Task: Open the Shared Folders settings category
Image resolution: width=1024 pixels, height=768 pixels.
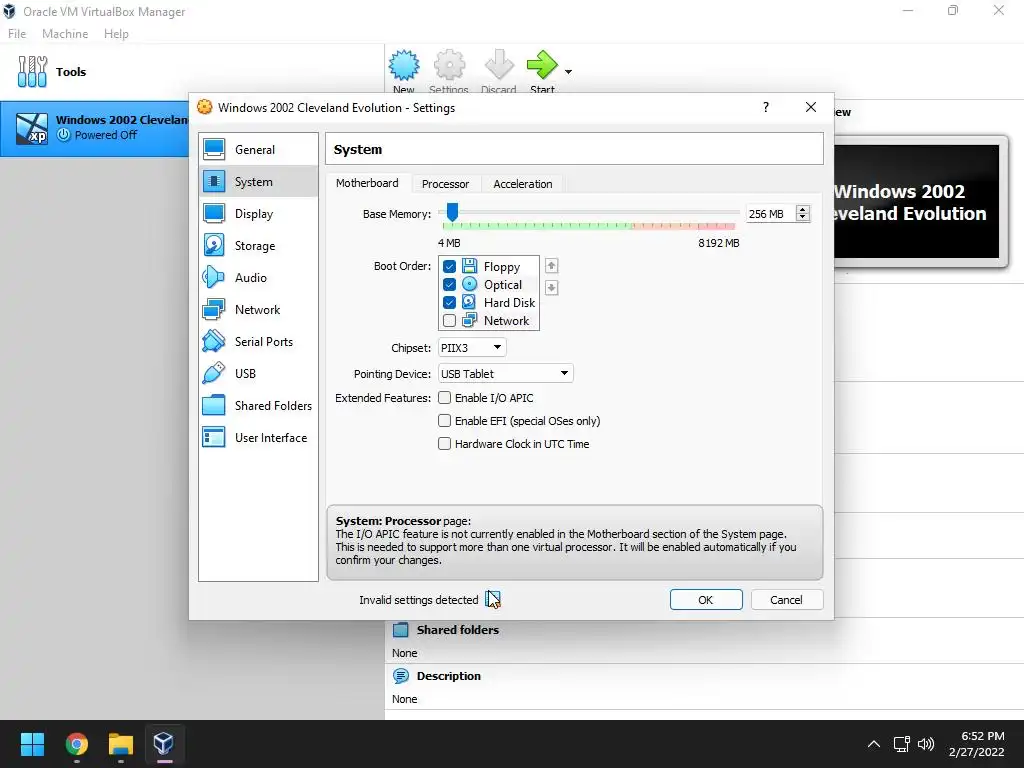Action: (258, 406)
